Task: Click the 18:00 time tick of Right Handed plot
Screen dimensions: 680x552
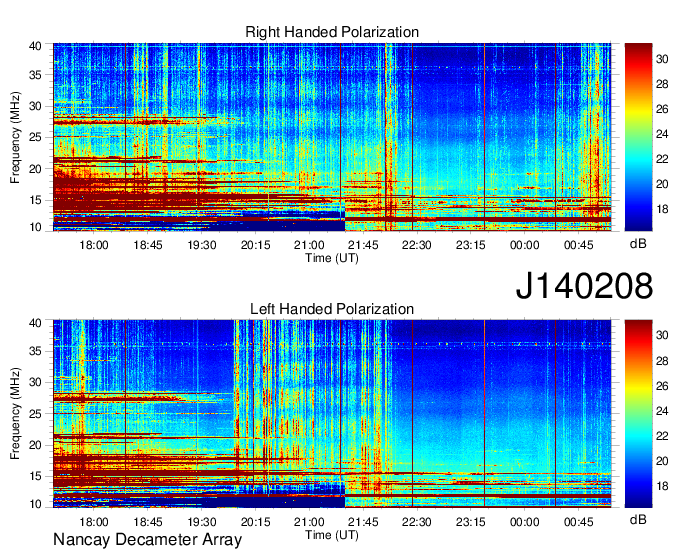Action: coord(94,245)
